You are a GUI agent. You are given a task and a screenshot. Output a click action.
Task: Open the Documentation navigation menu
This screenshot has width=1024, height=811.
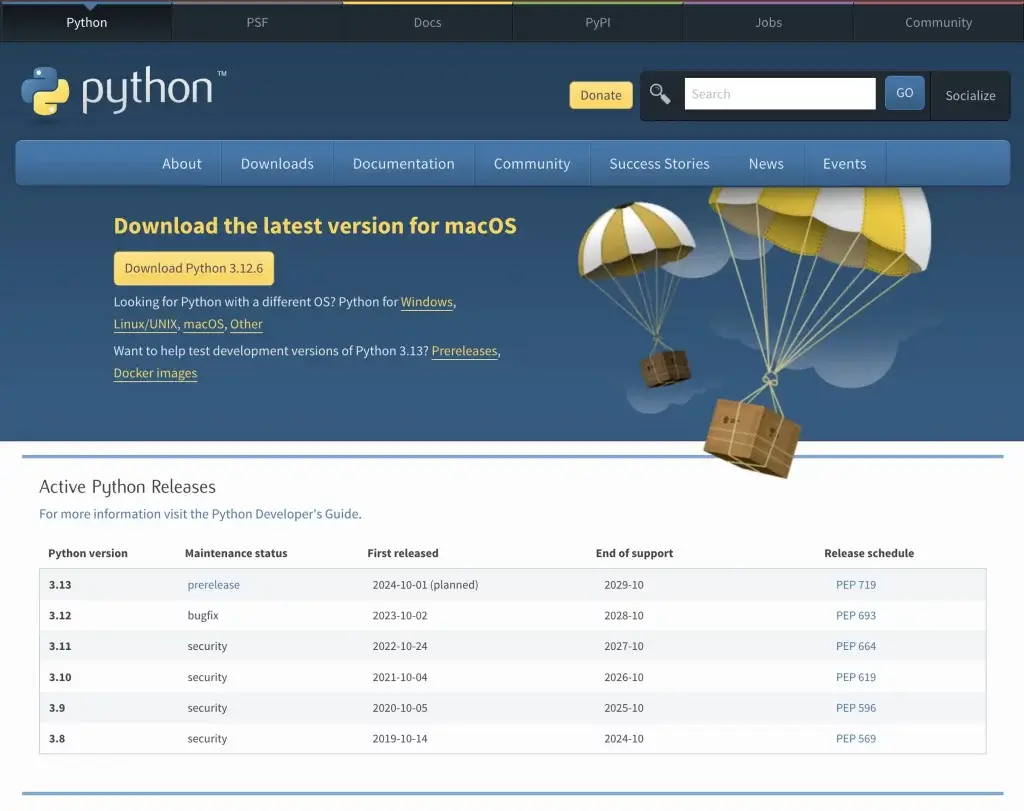(x=403, y=163)
